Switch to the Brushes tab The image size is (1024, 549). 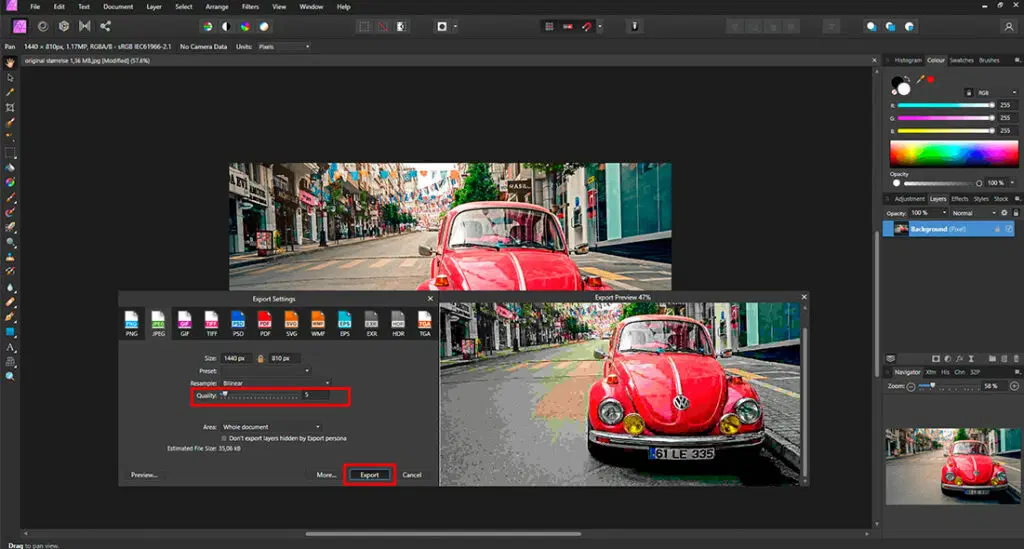(x=989, y=60)
